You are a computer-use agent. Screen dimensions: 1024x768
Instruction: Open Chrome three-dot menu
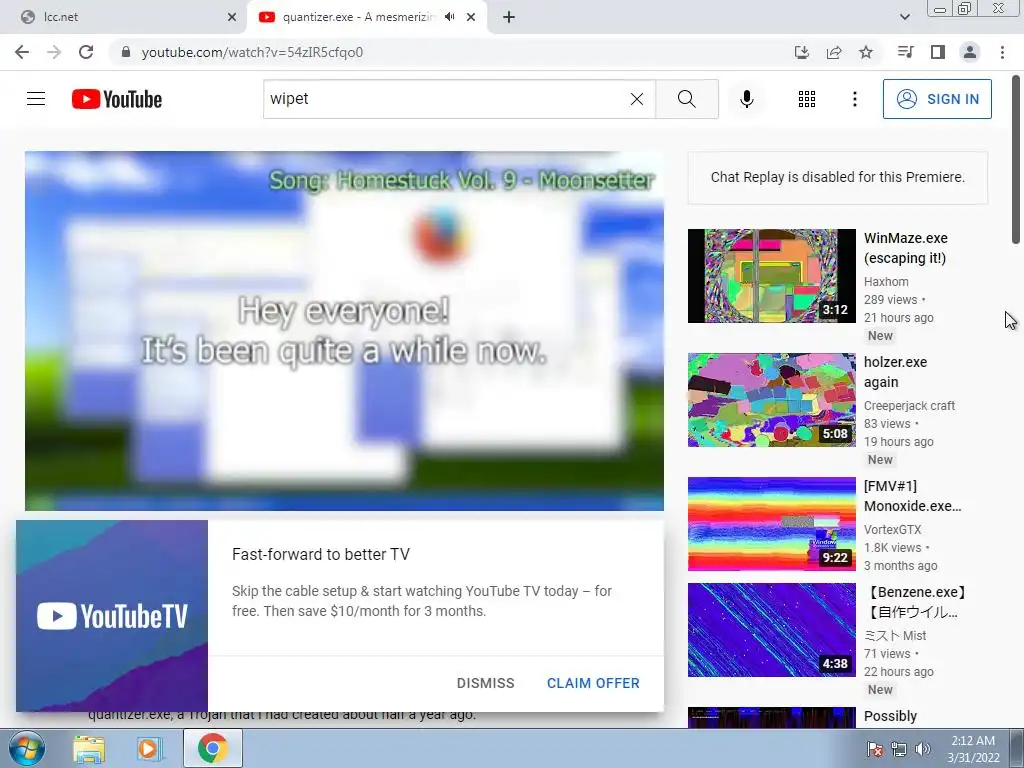coord(1002,52)
